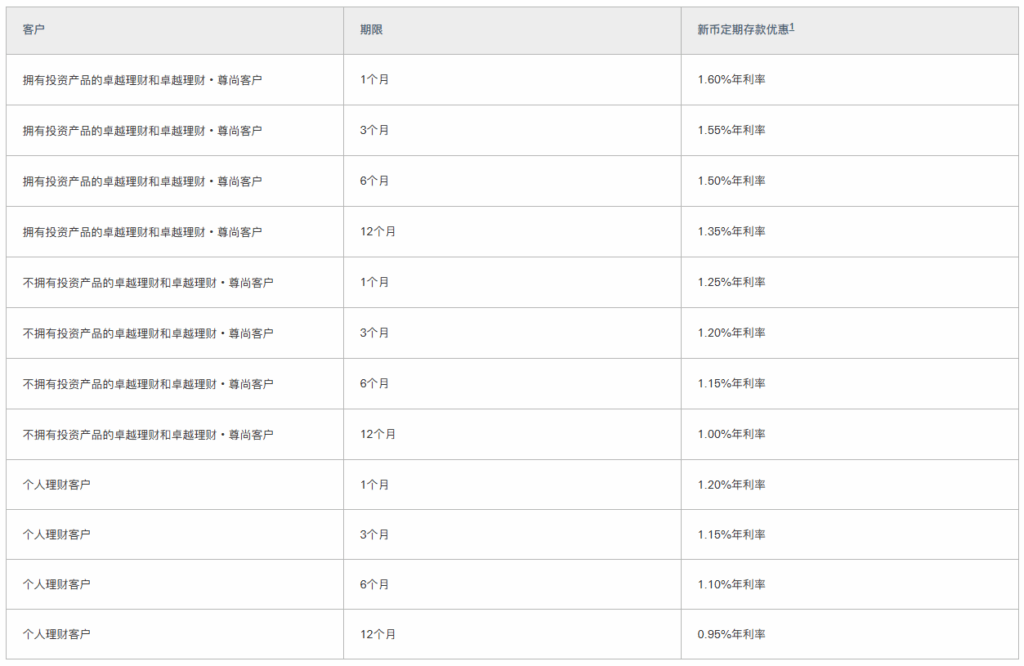This screenshot has width=1024, height=666.
Task: Click the 1.50%年利率 rate cell
Action: (x=731, y=181)
